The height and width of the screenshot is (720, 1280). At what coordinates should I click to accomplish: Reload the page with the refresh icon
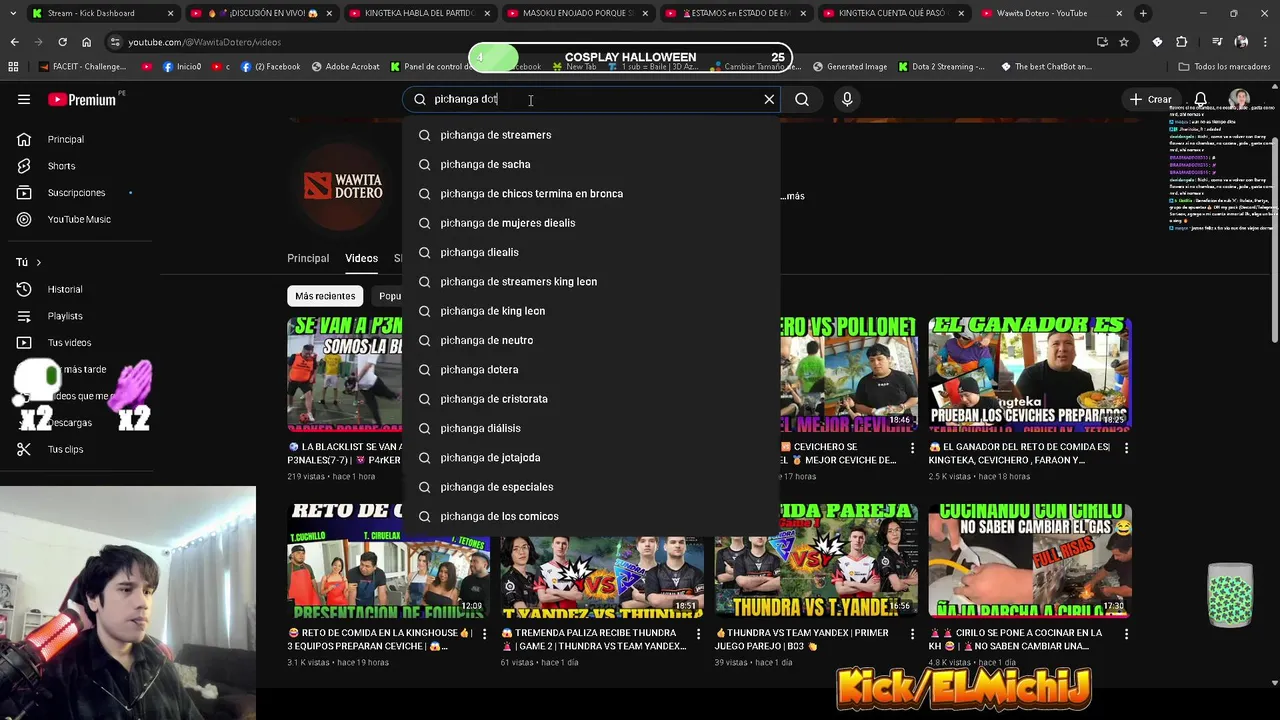[62, 42]
